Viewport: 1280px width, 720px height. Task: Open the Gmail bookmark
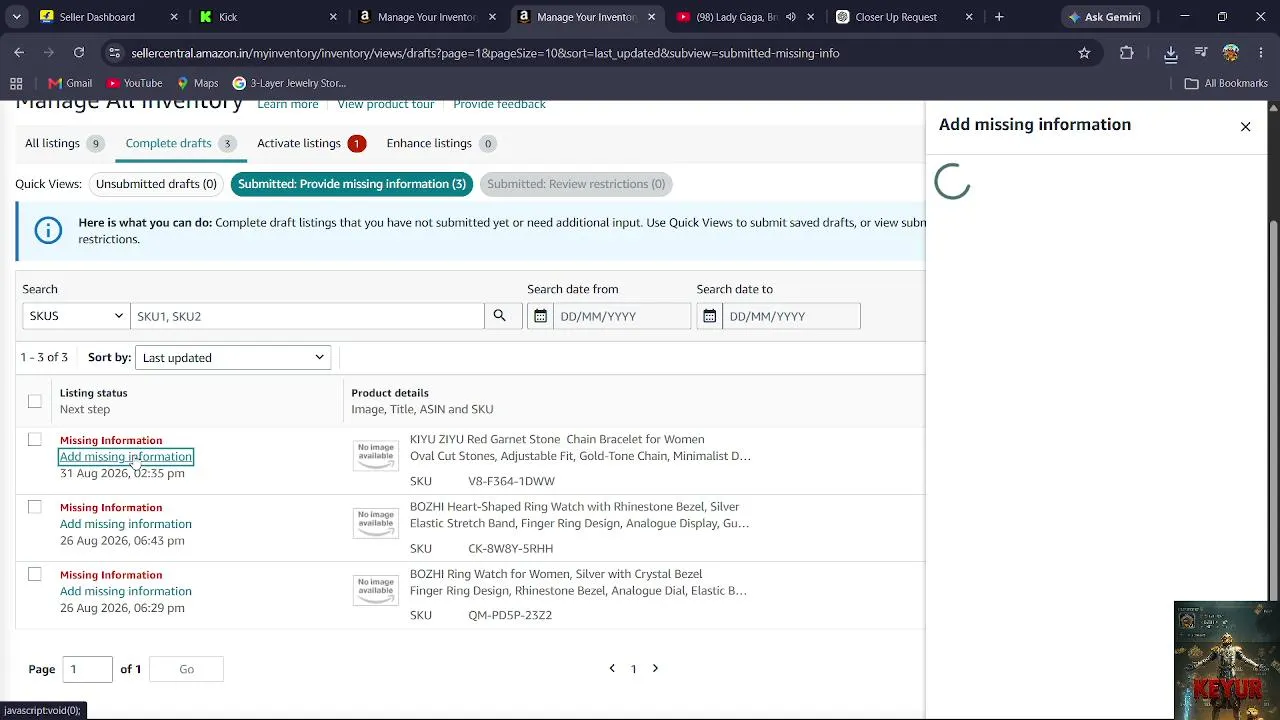70,83
